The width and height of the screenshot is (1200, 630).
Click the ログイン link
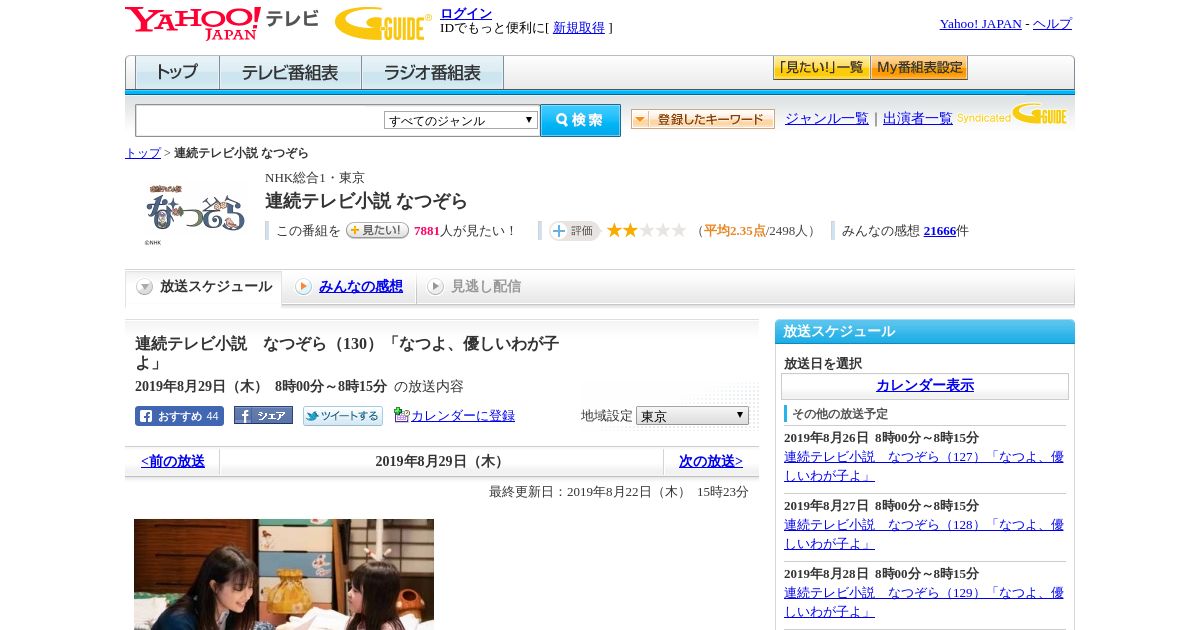coord(466,13)
